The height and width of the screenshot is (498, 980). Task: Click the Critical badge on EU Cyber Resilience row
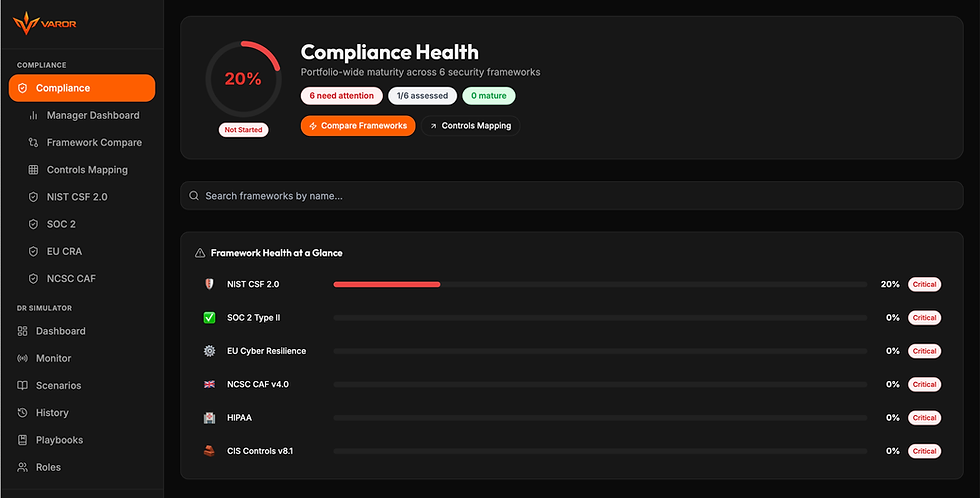(x=924, y=351)
